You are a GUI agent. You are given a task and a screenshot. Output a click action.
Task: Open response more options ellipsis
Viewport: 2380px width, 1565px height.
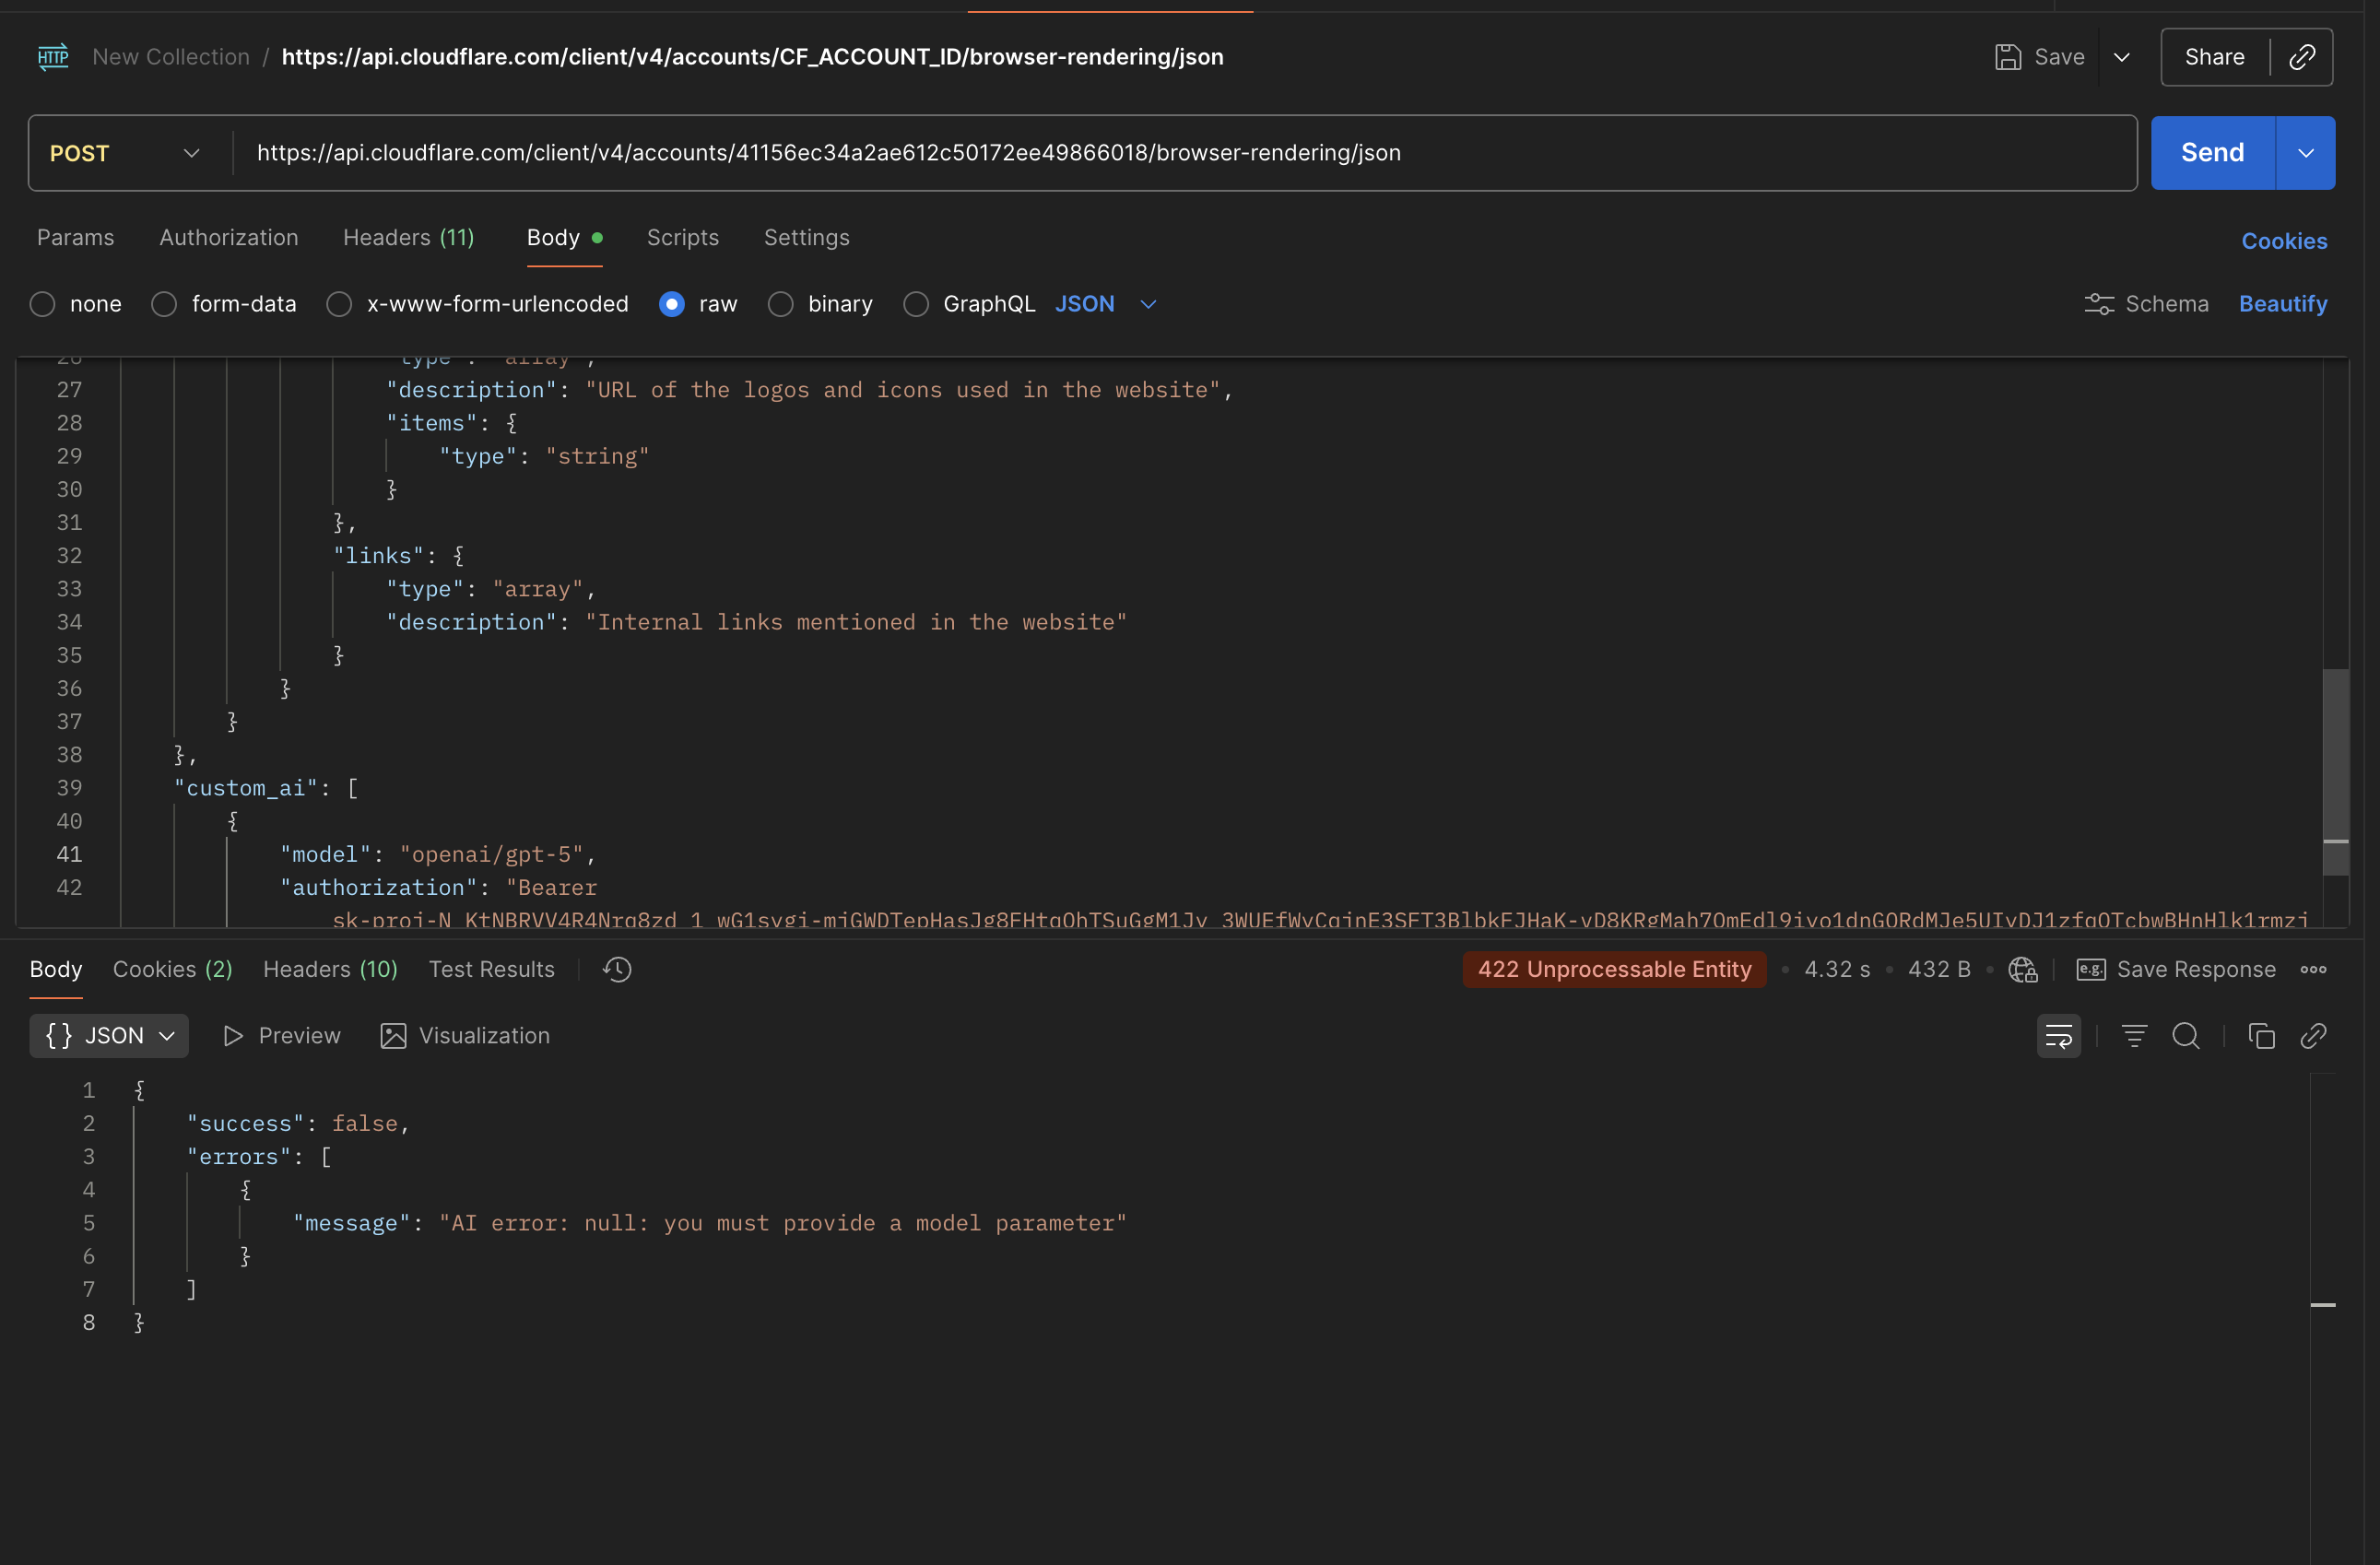2313,970
